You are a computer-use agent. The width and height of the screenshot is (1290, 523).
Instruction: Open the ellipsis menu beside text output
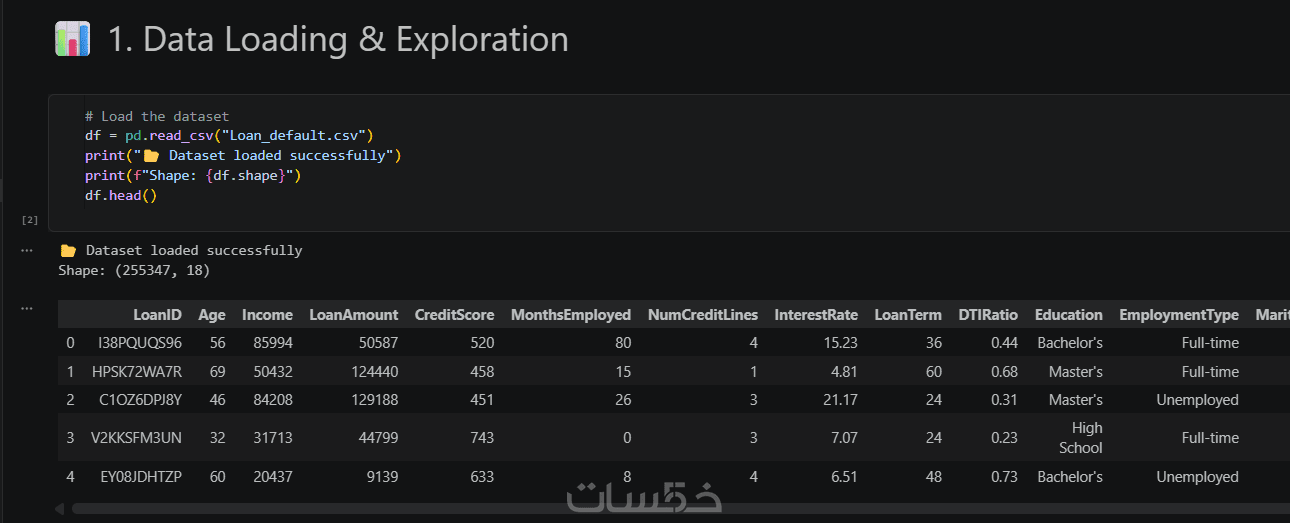click(x=27, y=251)
